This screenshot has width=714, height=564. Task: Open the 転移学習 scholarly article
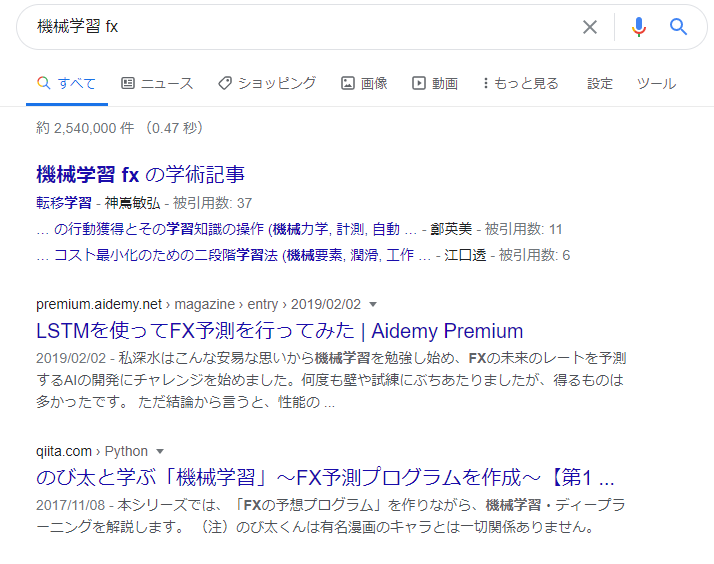pos(64,203)
